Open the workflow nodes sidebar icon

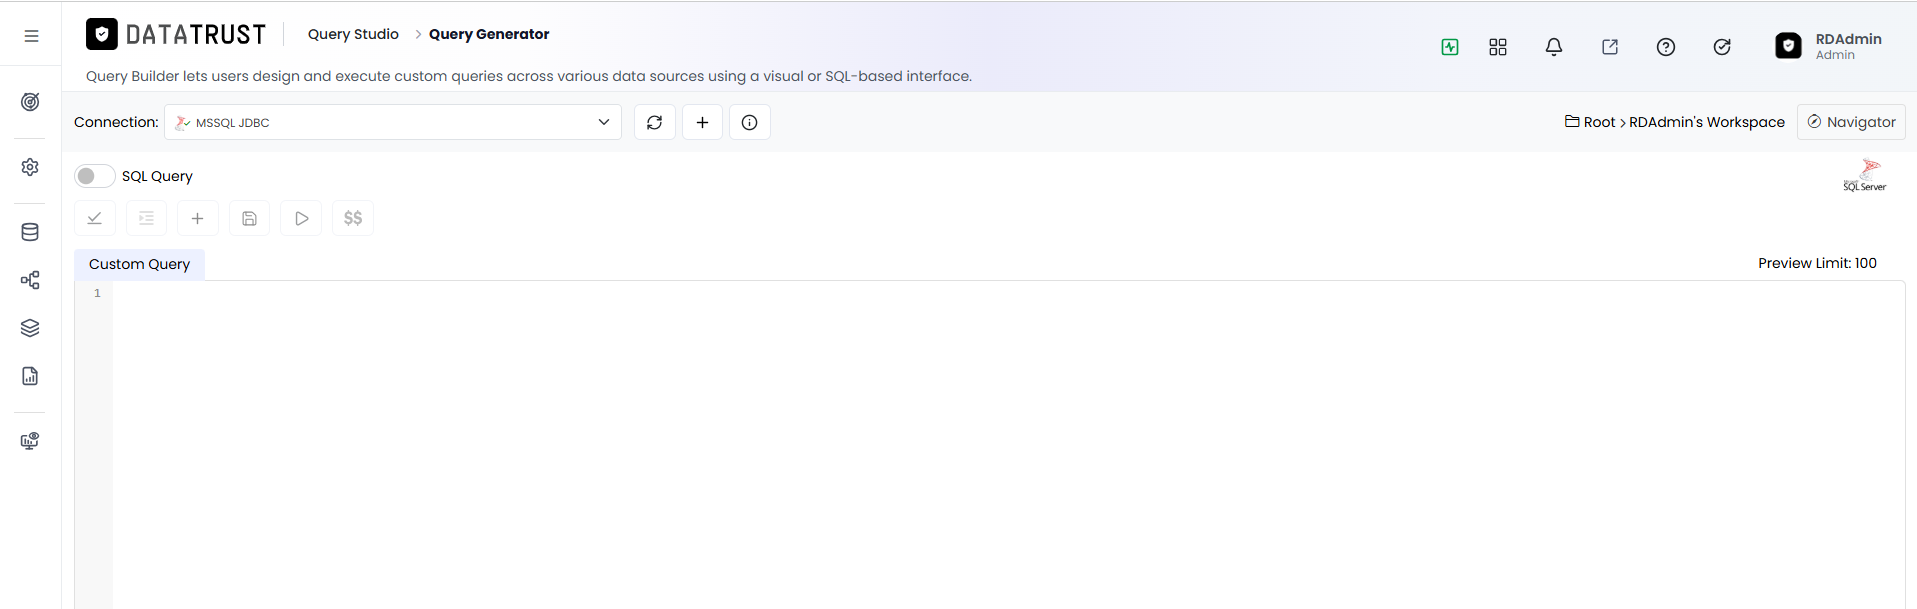[30, 280]
